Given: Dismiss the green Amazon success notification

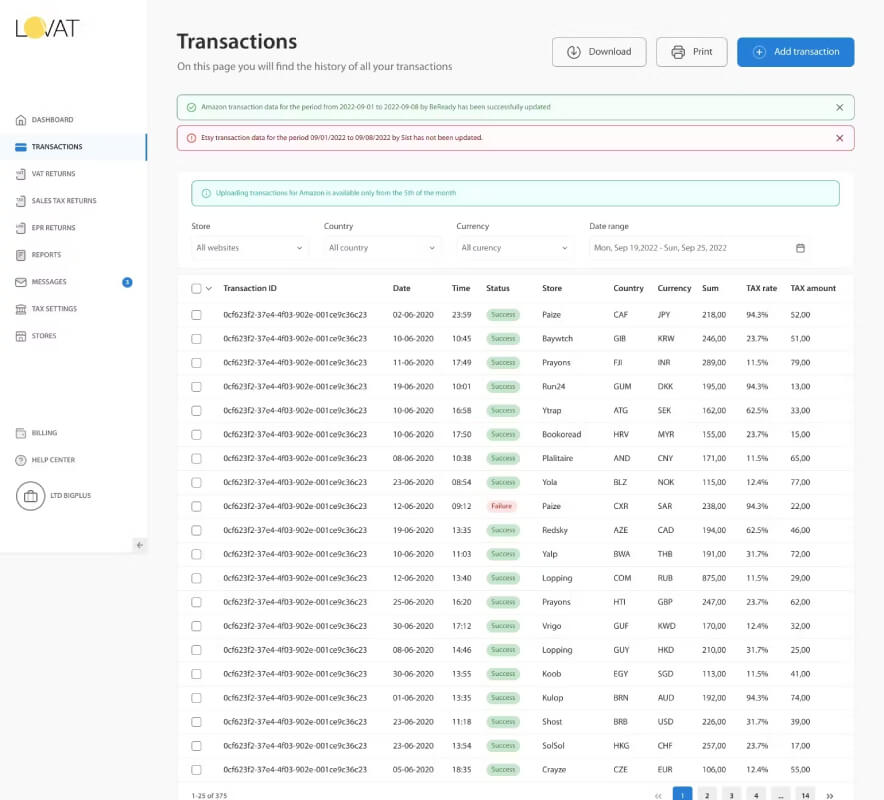Looking at the screenshot, I should click(x=839, y=108).
